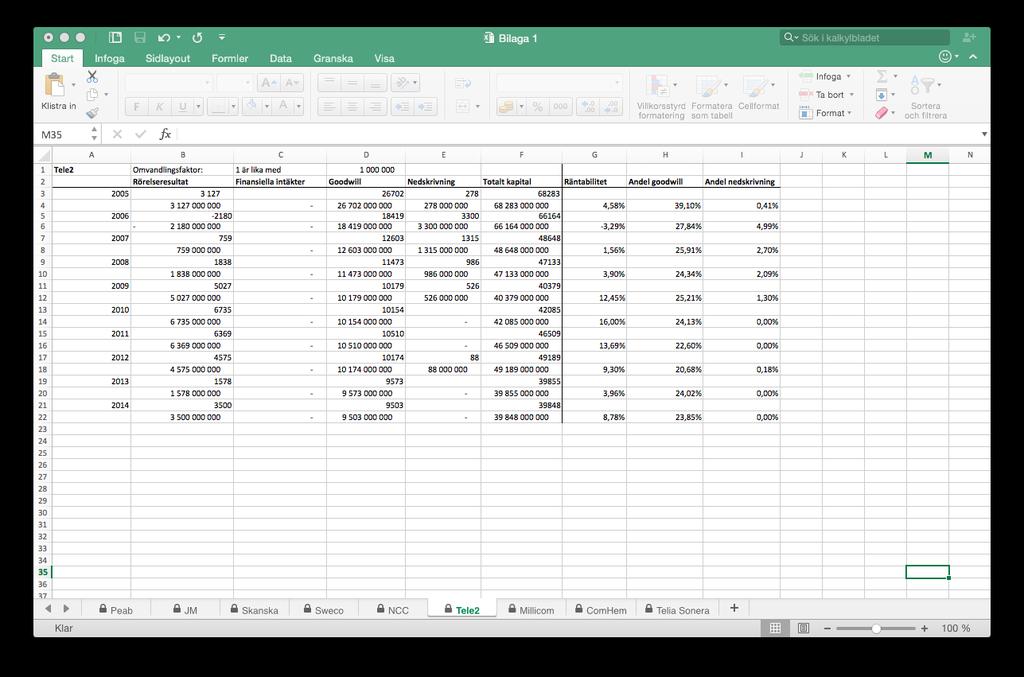Click the Name Box showing M35

[x=64, y=134]
